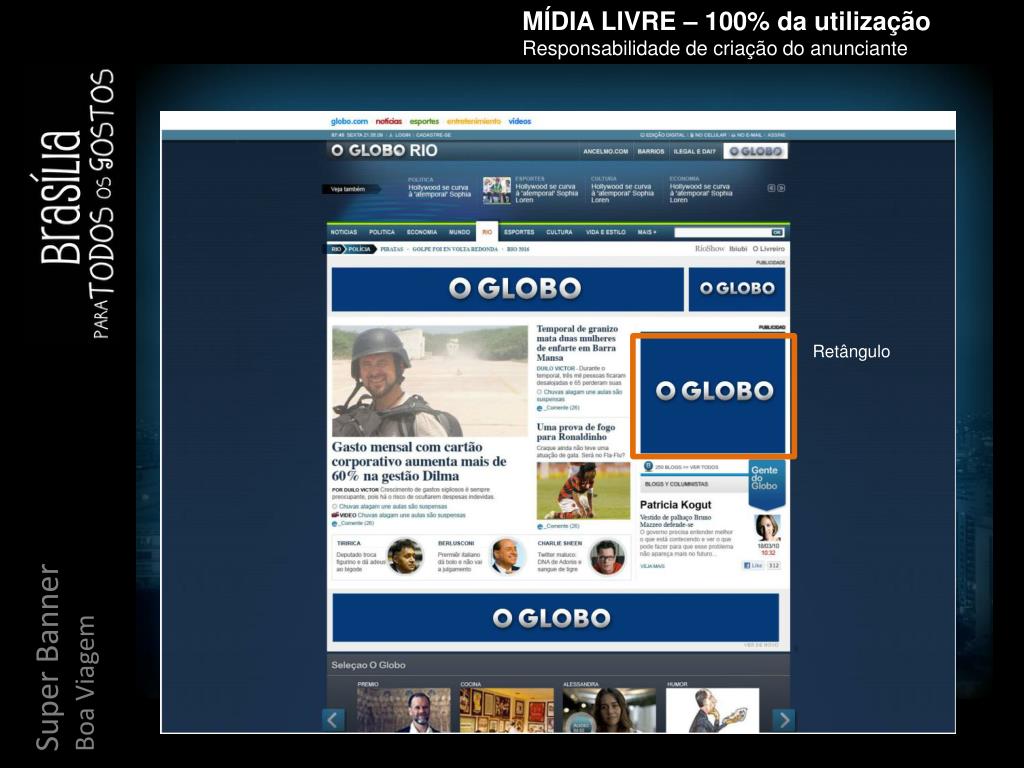This screenshot has width=1024, height=768.
Task: Select the active RIO navigation tab
Action: click(487, 232)
